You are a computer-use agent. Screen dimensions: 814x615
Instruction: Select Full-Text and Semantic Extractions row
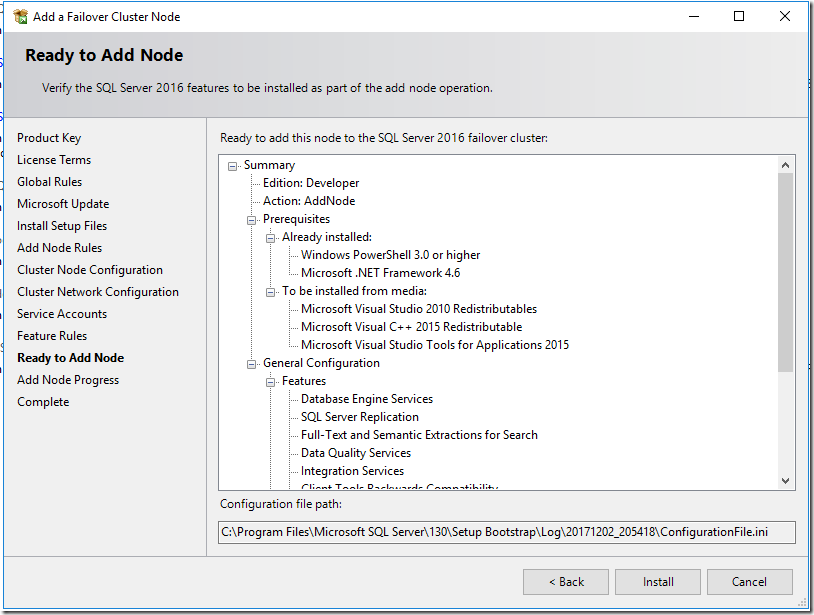[x=419, y=435]
